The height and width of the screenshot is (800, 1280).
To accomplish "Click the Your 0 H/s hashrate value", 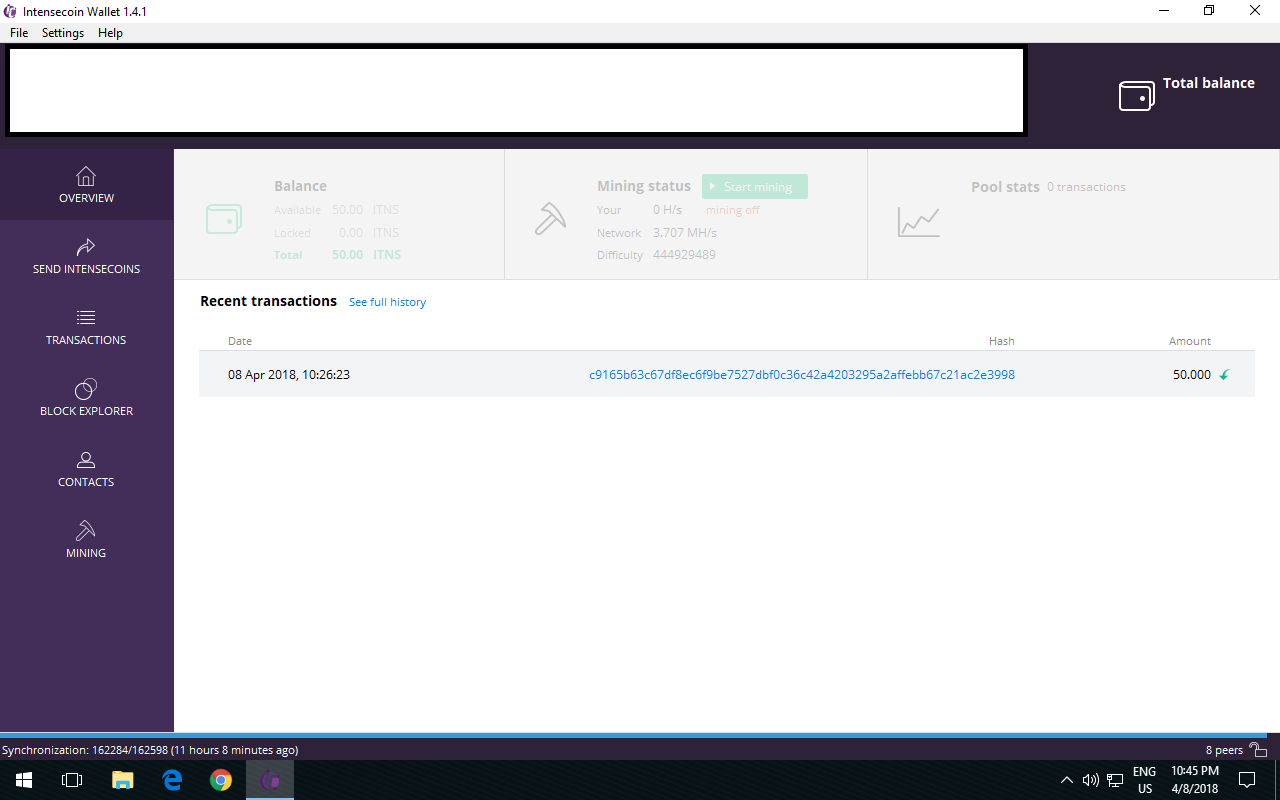I will click(x=668, y=210).
